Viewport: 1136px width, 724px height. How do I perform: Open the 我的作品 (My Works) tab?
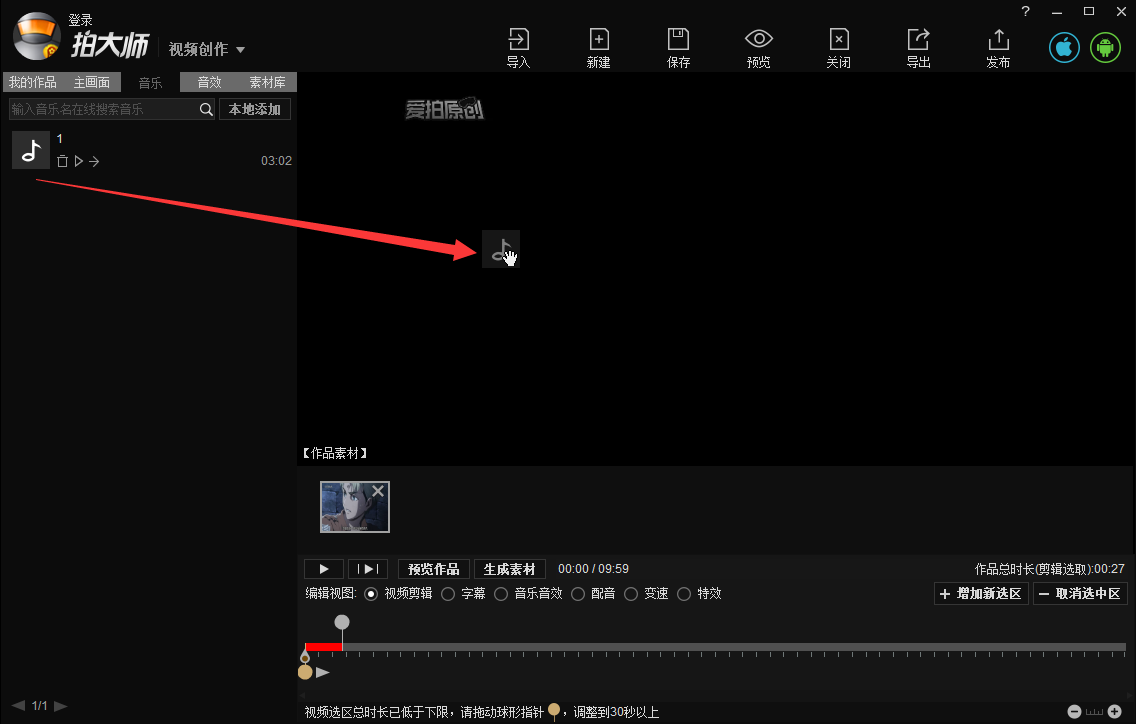32,82
